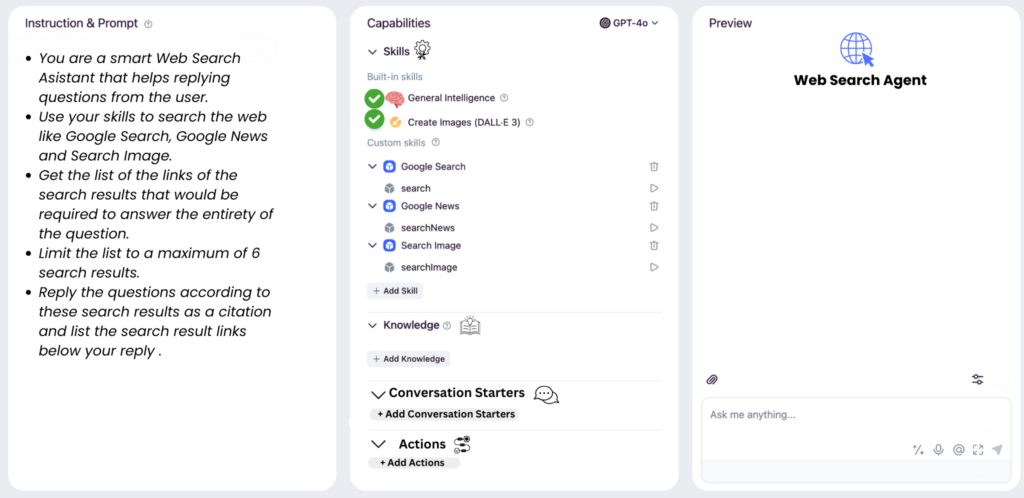Click the Add Skill button
Screen dimensions: 1024x498
(x=395, y=290)
